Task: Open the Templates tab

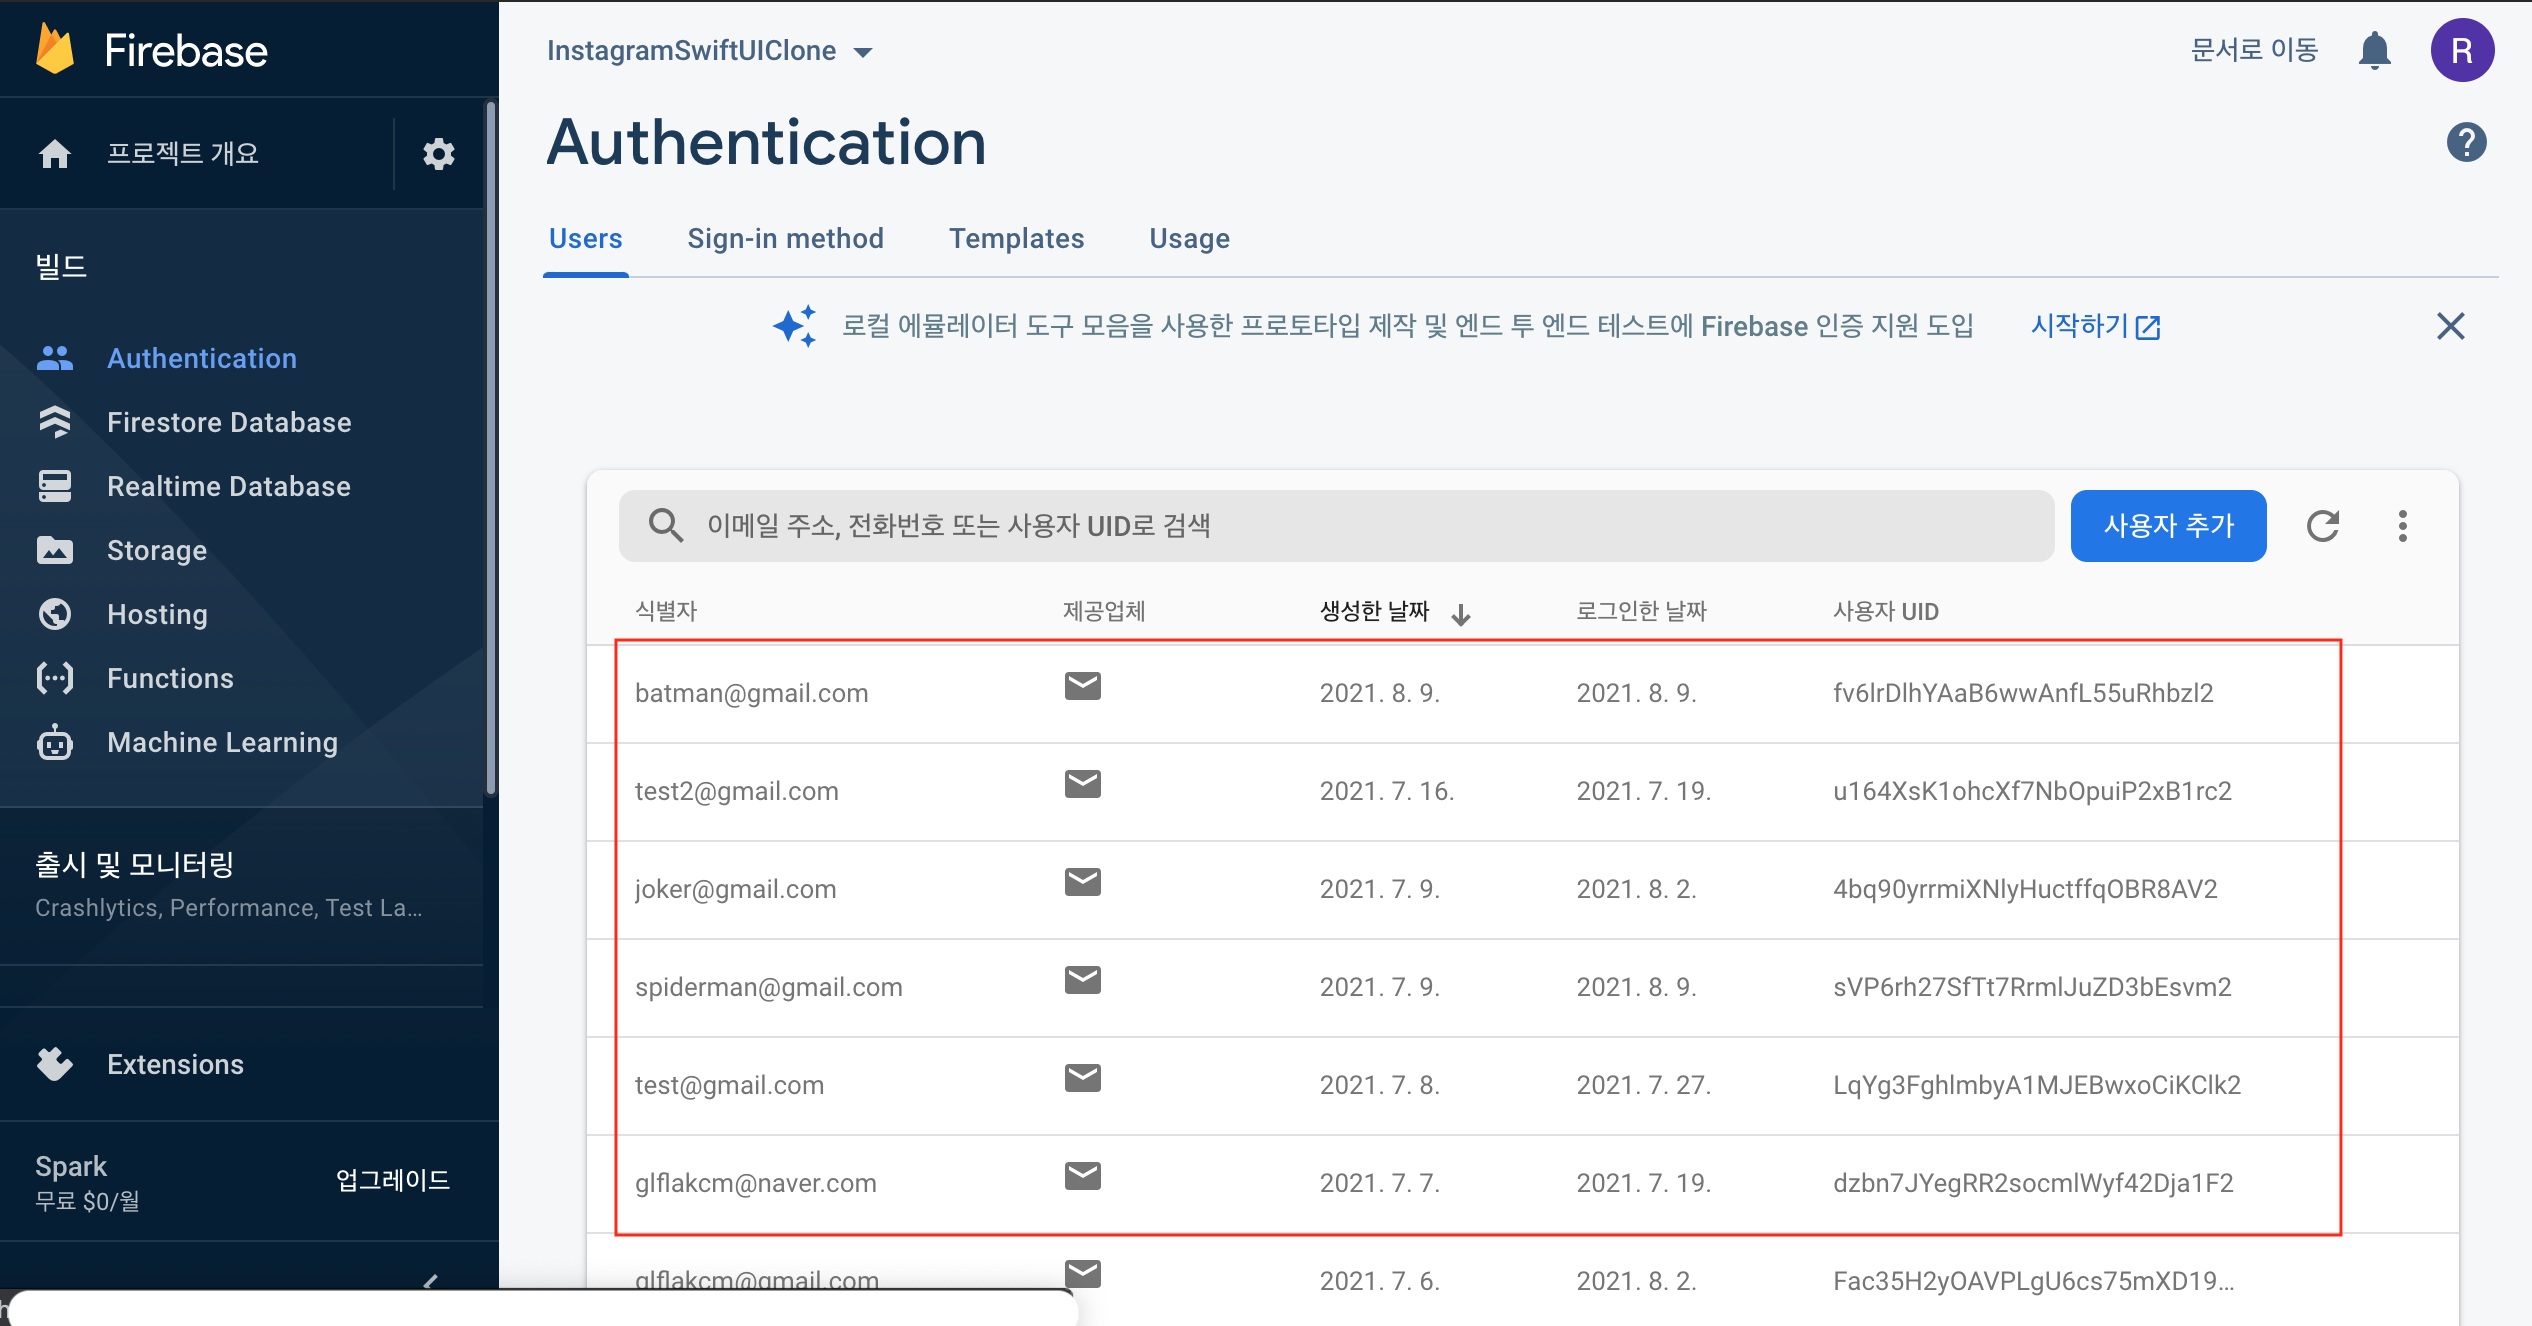Action: (x=1016, y=238)
